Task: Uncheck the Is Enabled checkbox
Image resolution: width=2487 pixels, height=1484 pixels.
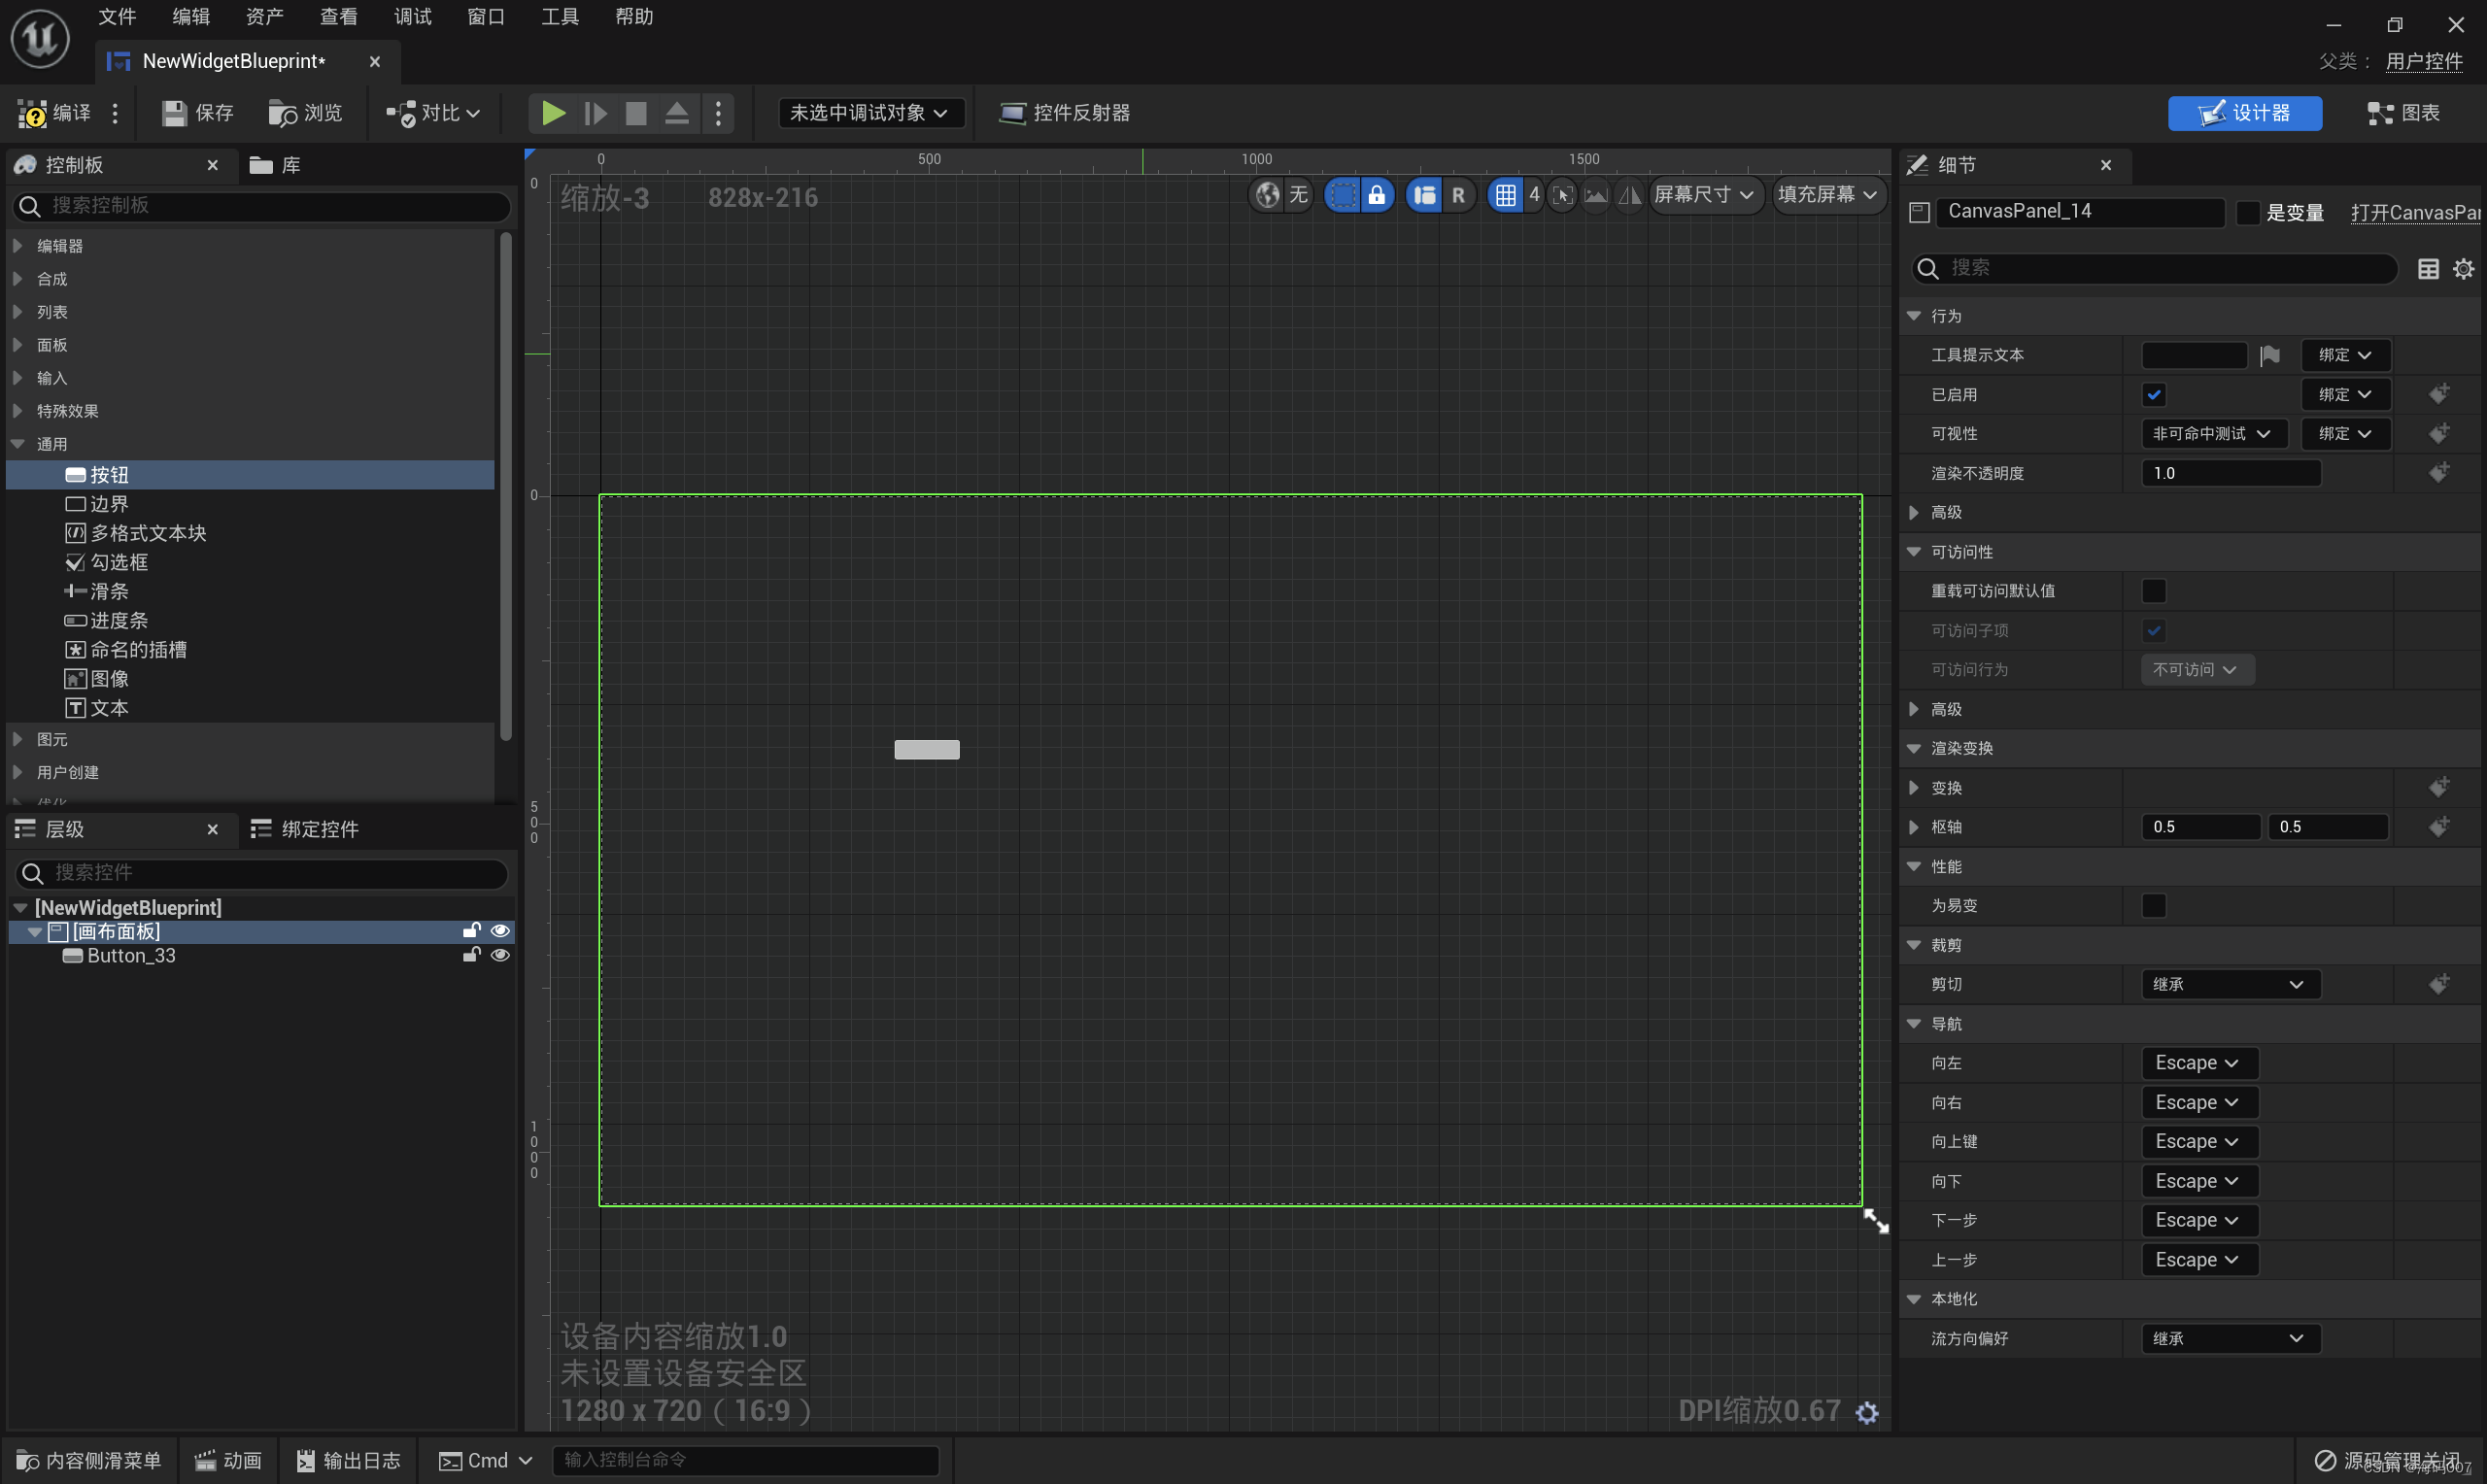Action: click(x=2154, y=394)
